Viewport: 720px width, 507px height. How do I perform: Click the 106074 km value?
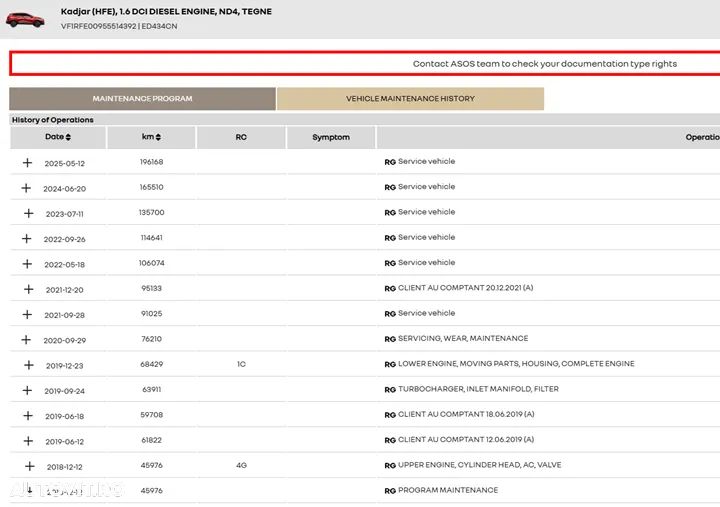152,263
